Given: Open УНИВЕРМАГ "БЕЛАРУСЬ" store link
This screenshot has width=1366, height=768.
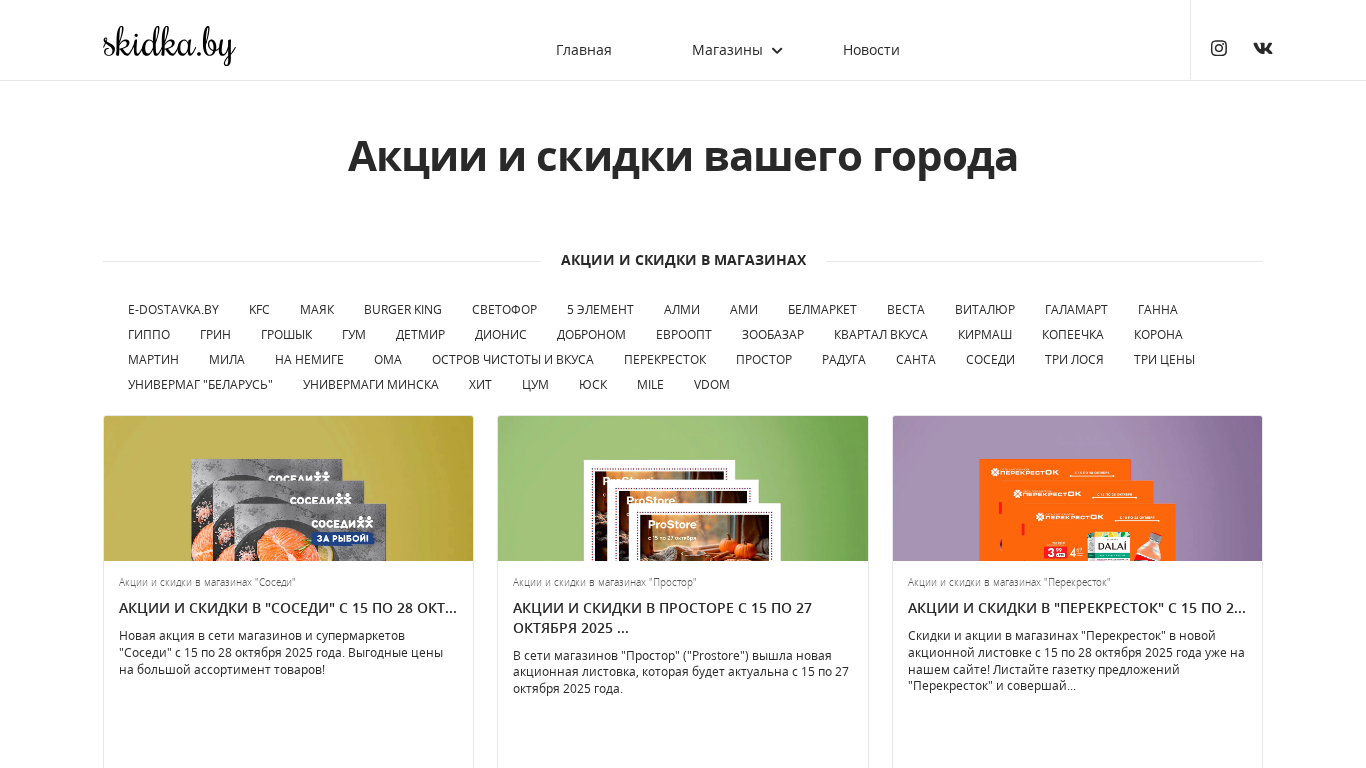Looking at the screenshot, I should pyautogui.click(x=200, y=384).
